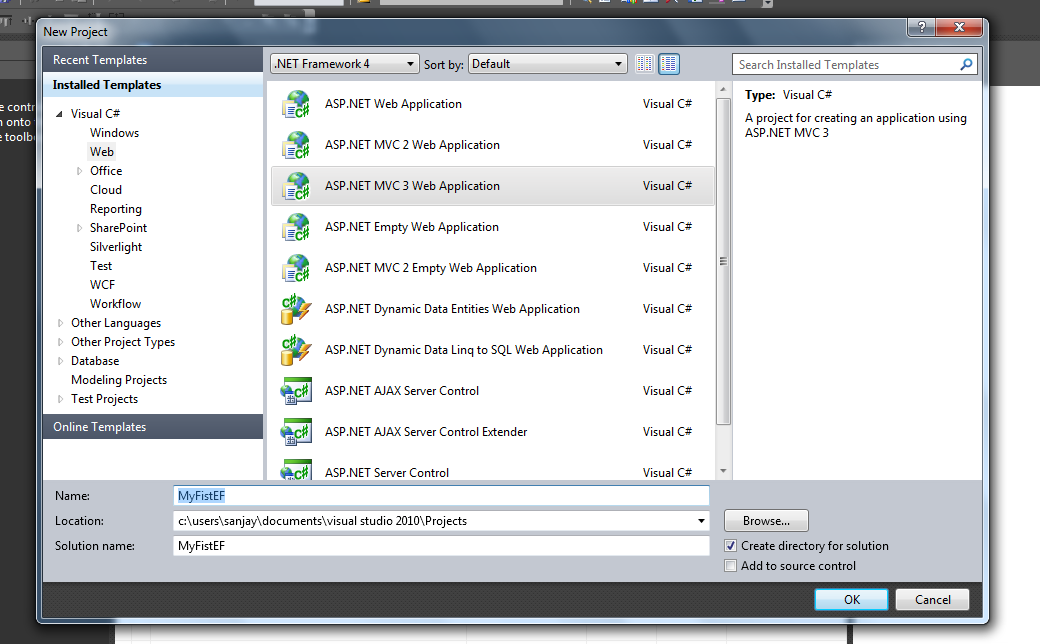Expand the Other Project Types node
The width and height of the screenshot is (1040, 644).
pos(60,342)
